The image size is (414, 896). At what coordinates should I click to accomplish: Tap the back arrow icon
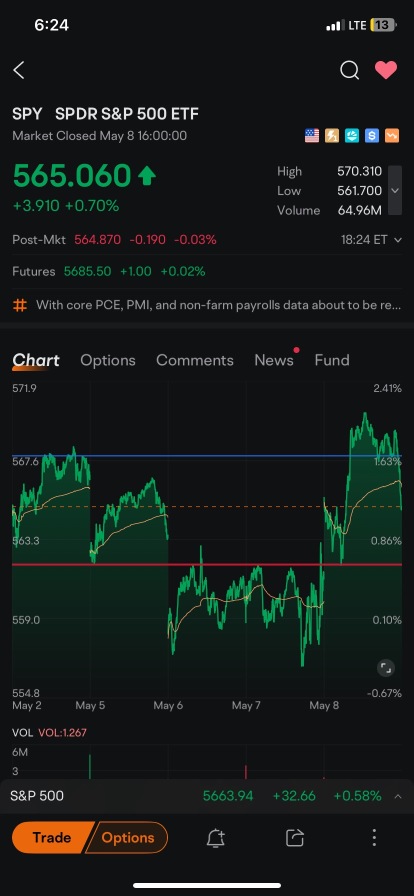[19, 71]
